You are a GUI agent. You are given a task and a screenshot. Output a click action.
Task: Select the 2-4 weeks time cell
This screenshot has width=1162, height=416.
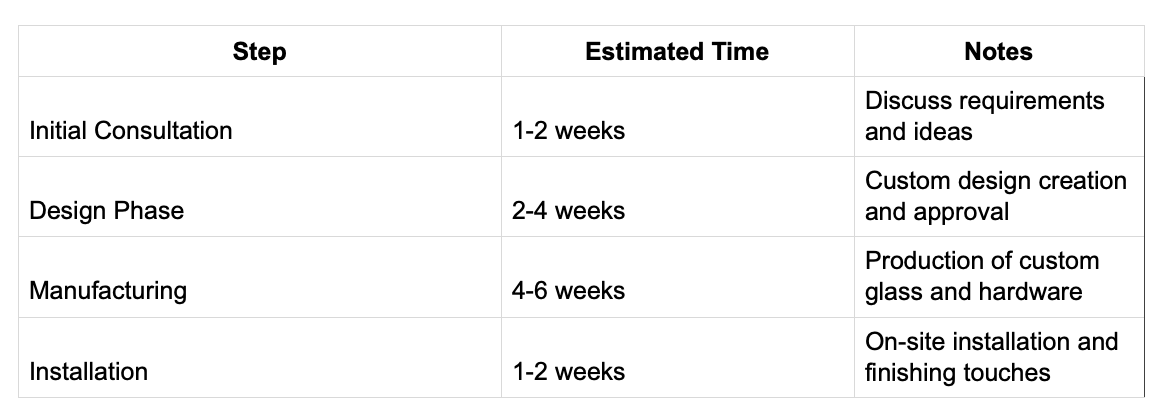pyautogui.click(x=568, y=211)
